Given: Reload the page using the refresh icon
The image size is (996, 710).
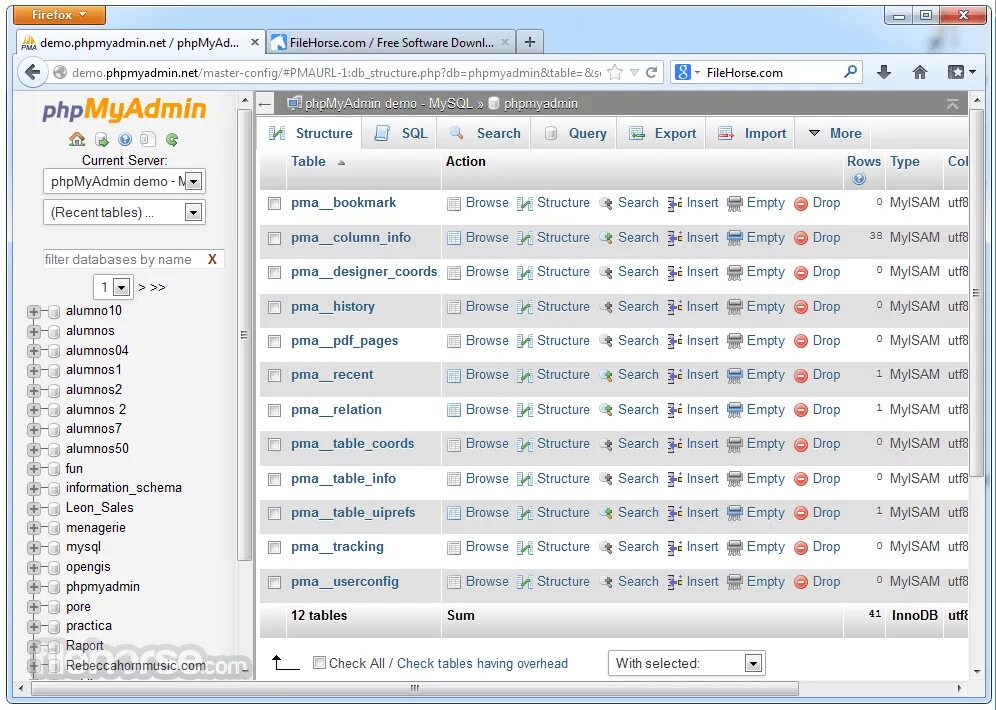Looking at the screenshot, I should pyautogui.click(x=651, y=72).
